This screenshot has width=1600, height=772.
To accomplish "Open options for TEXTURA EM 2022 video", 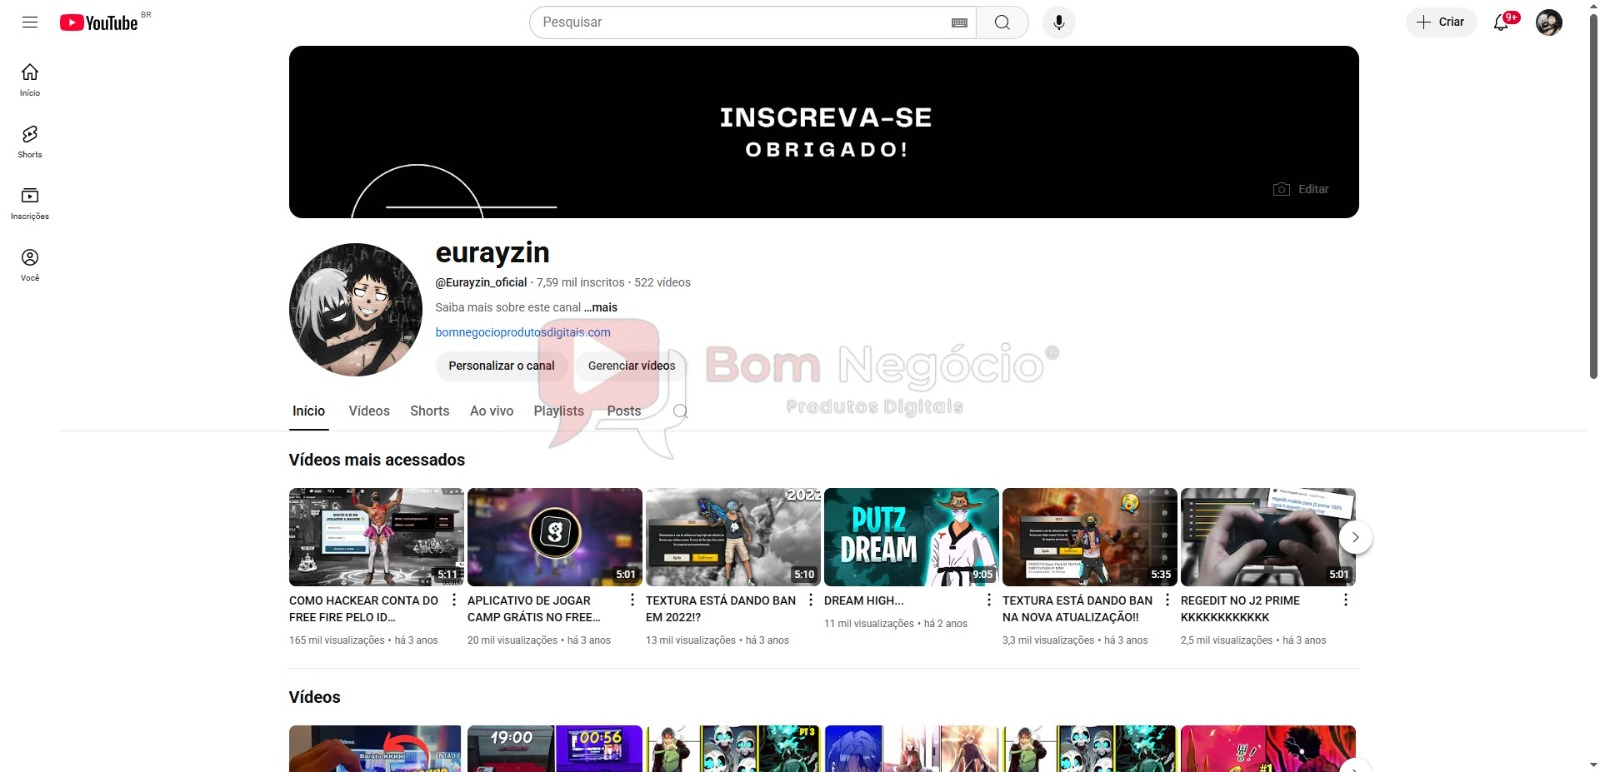I will (810, 600).
